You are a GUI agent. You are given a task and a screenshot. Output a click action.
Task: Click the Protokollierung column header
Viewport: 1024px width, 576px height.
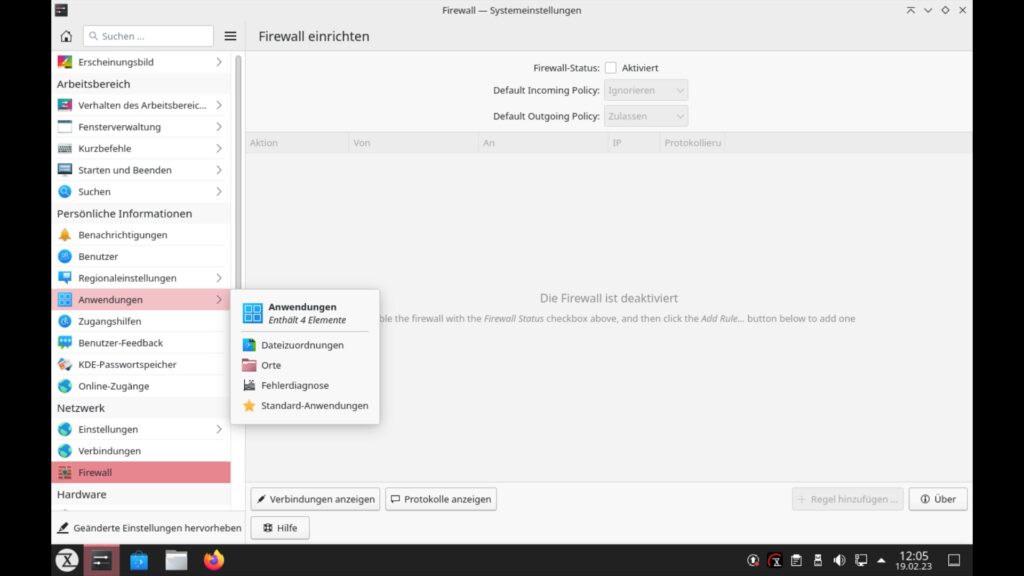point(692,142)
